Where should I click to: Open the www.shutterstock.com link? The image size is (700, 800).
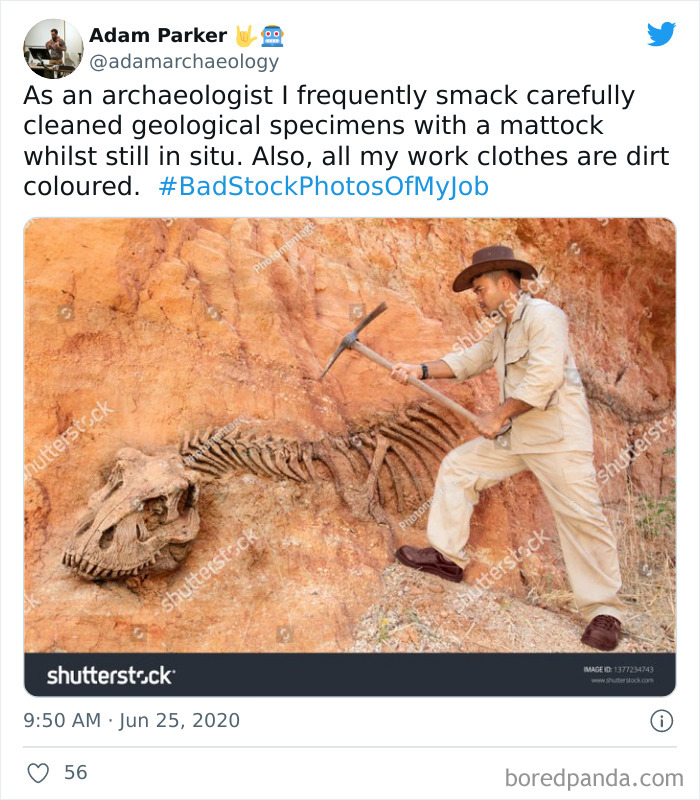click(x=622, y=678)
